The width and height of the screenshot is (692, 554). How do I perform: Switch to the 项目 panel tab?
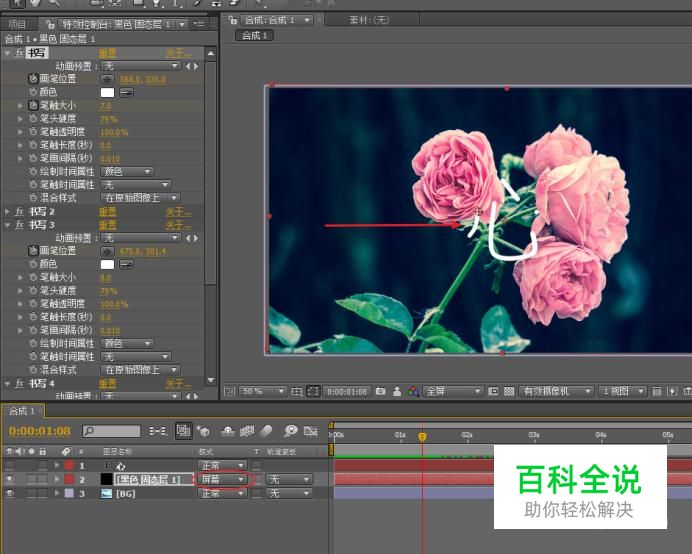[x=18, y=24]
